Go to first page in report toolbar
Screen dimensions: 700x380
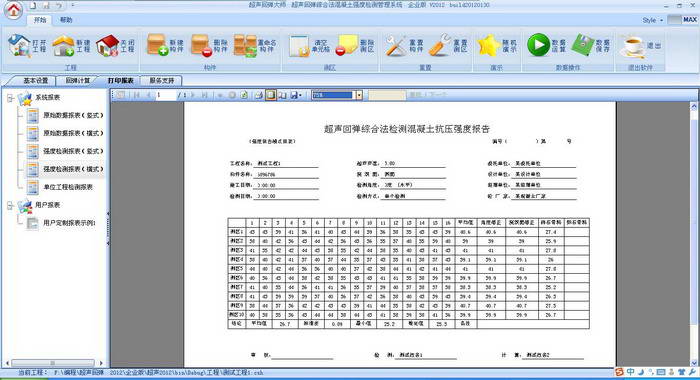pos(137,95)
